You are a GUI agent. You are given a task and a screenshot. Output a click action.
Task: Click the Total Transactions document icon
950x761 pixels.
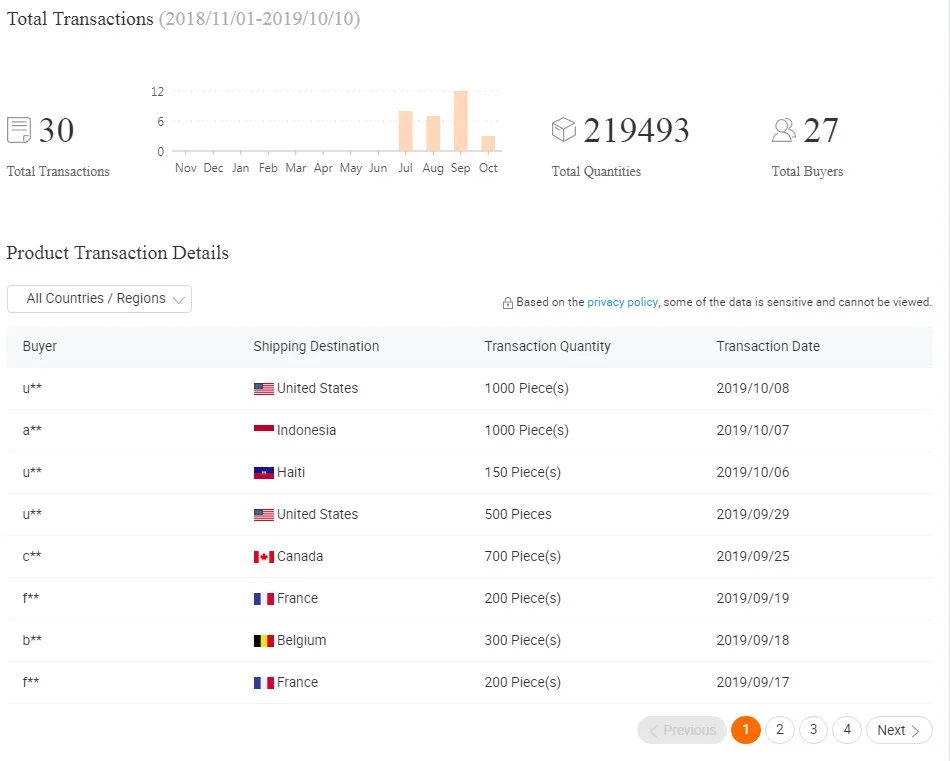(x=19, y=130)
